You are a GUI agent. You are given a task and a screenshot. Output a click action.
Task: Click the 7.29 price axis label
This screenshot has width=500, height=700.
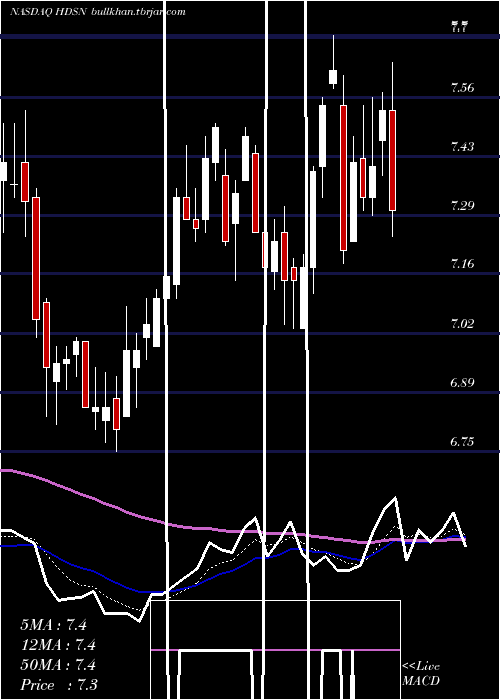point(462,206)
